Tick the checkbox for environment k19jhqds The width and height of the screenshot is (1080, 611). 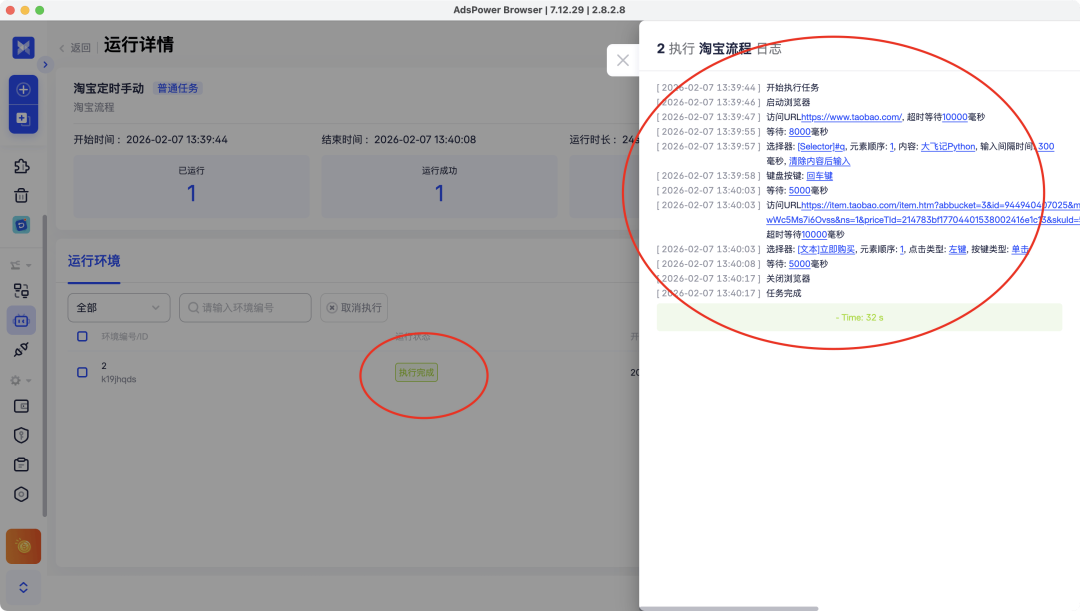(82, 372)
